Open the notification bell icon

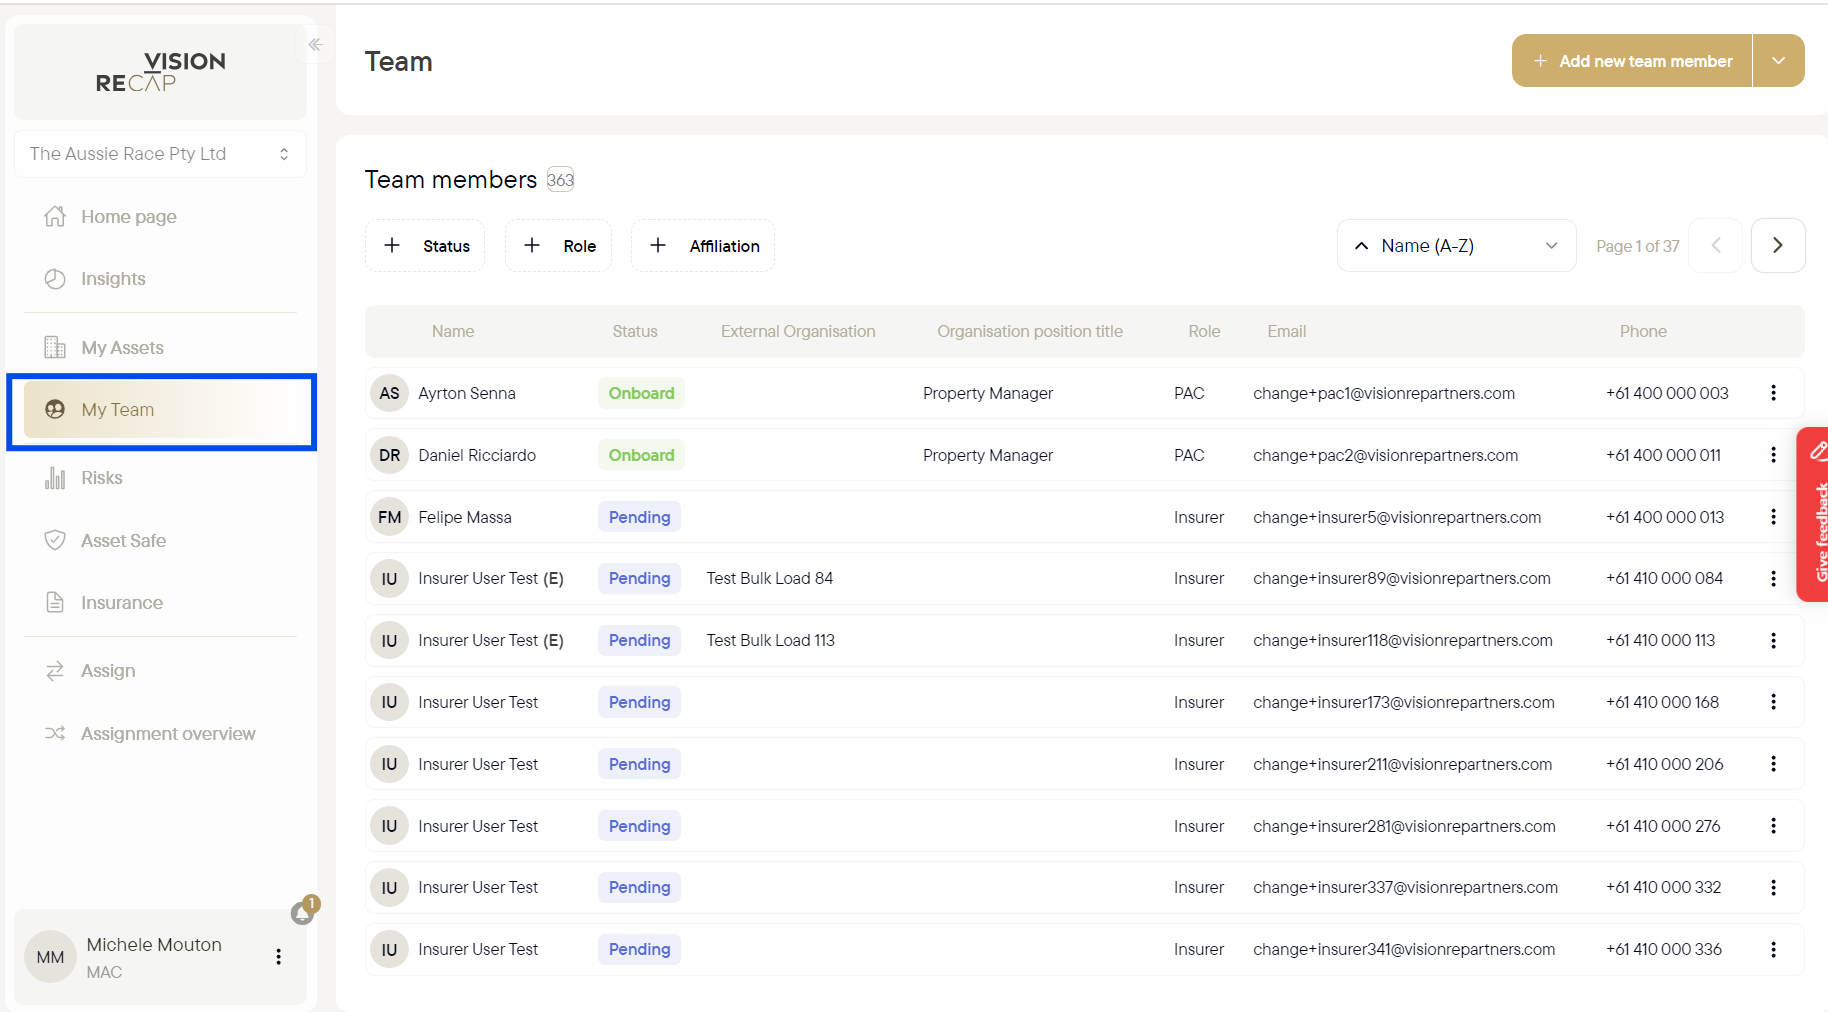(x=303, y=911)
